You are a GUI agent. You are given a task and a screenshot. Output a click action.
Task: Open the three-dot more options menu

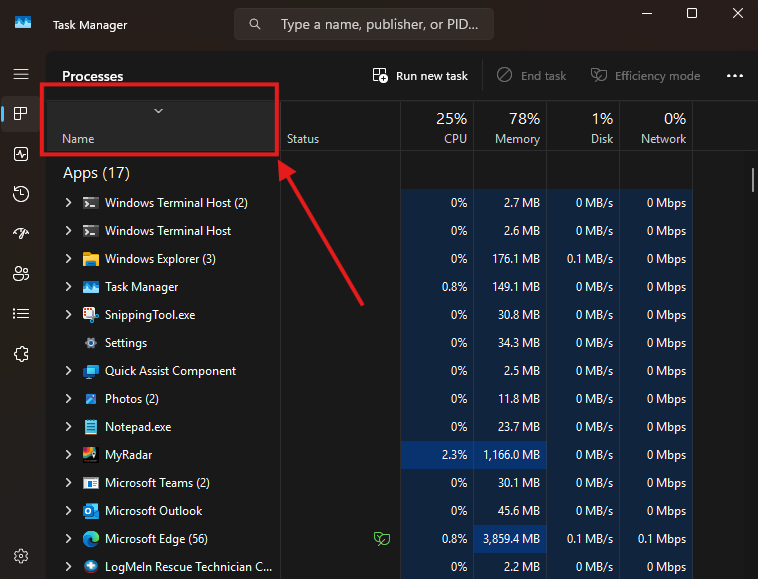click(735, 76)
